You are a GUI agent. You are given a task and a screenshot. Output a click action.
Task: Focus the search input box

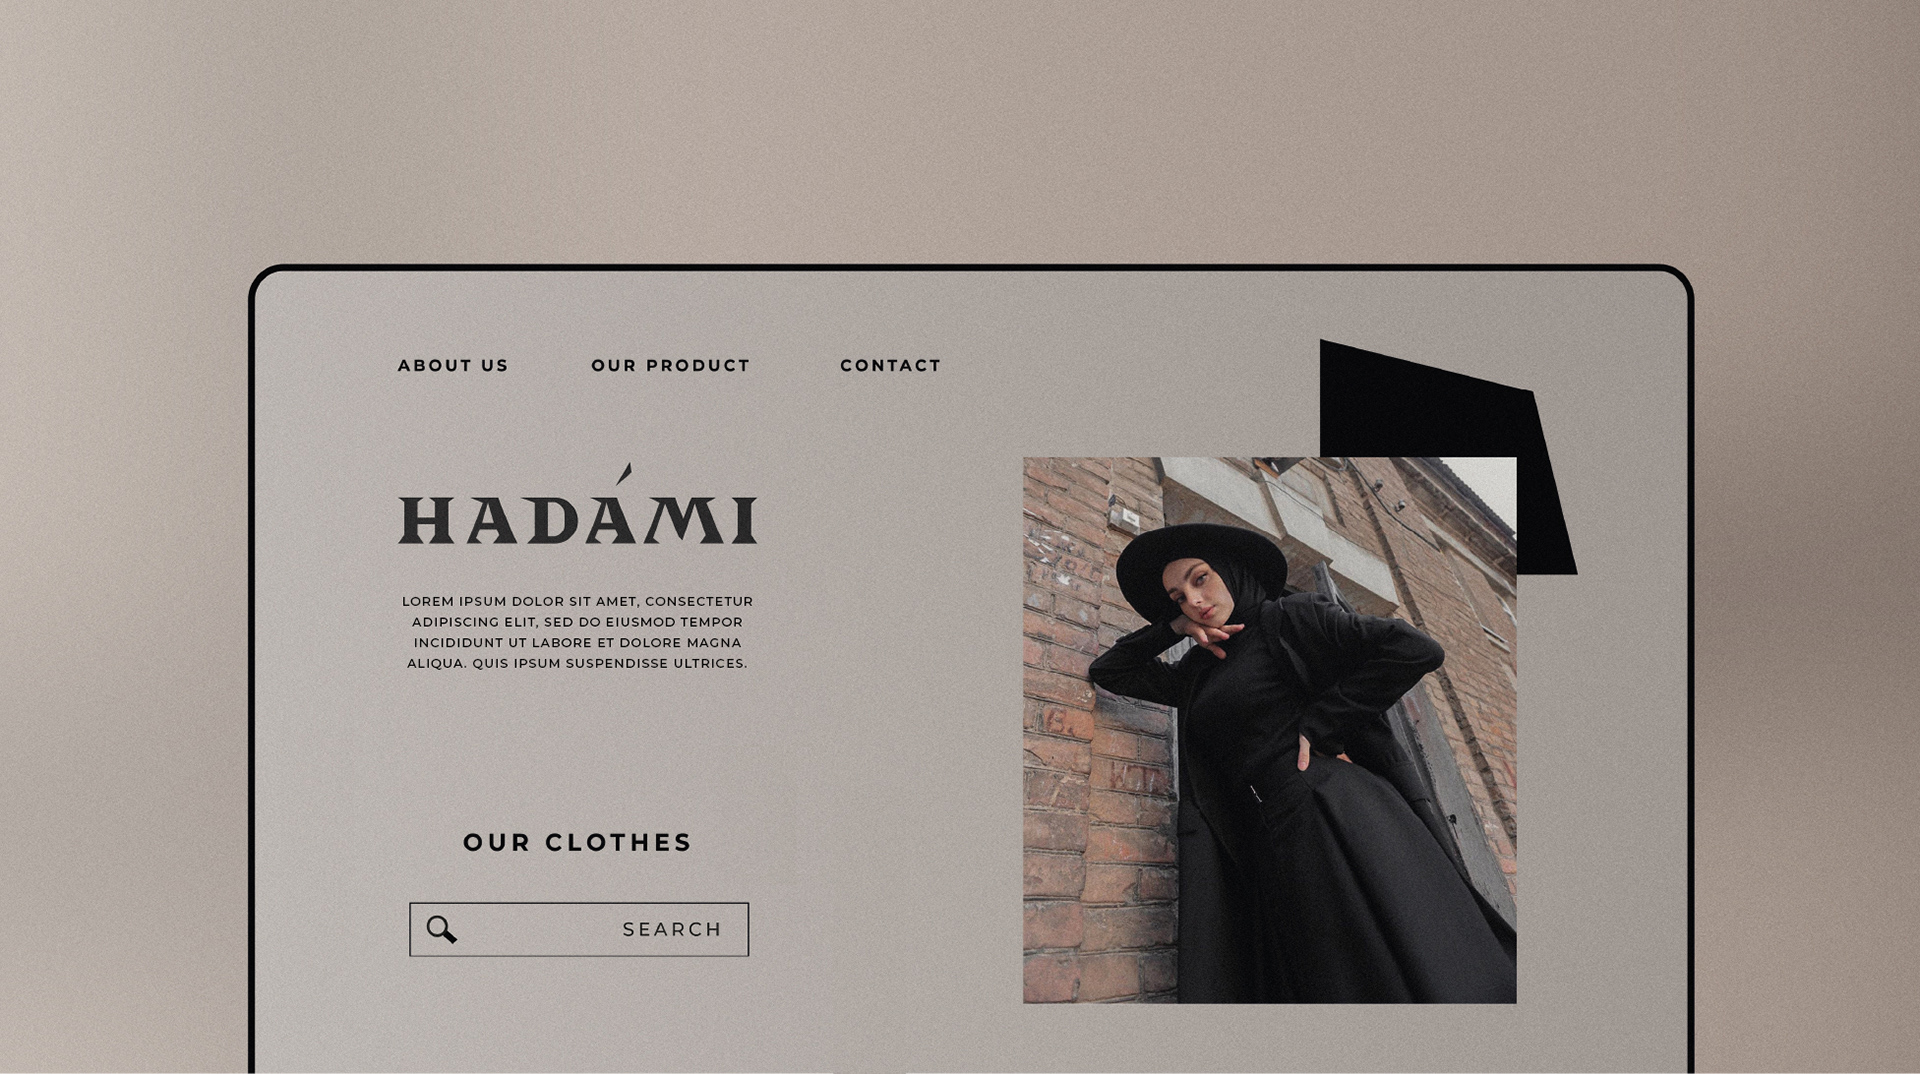click(x=579, y=929)
